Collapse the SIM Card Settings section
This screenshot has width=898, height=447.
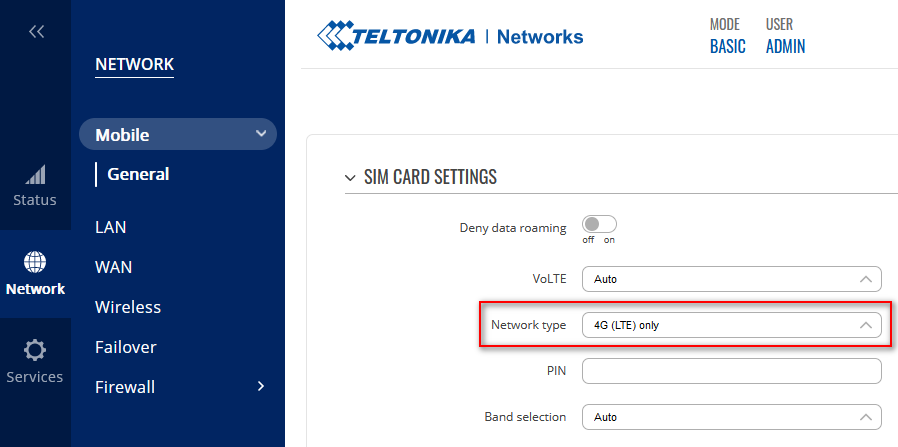pos(350,178)
